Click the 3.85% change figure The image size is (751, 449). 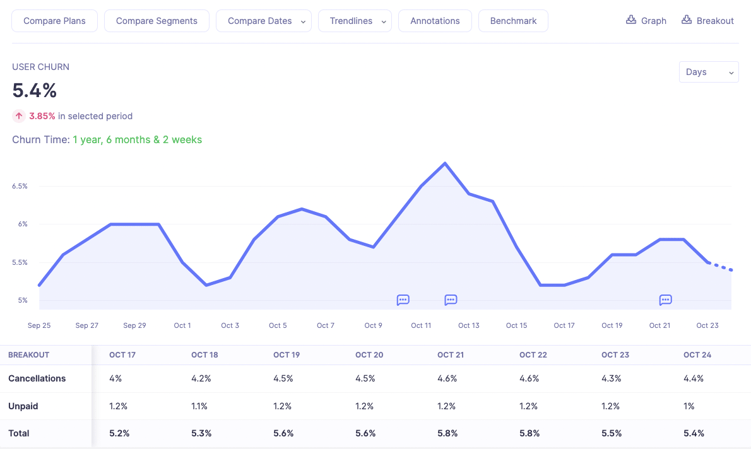tap(42, 116)
